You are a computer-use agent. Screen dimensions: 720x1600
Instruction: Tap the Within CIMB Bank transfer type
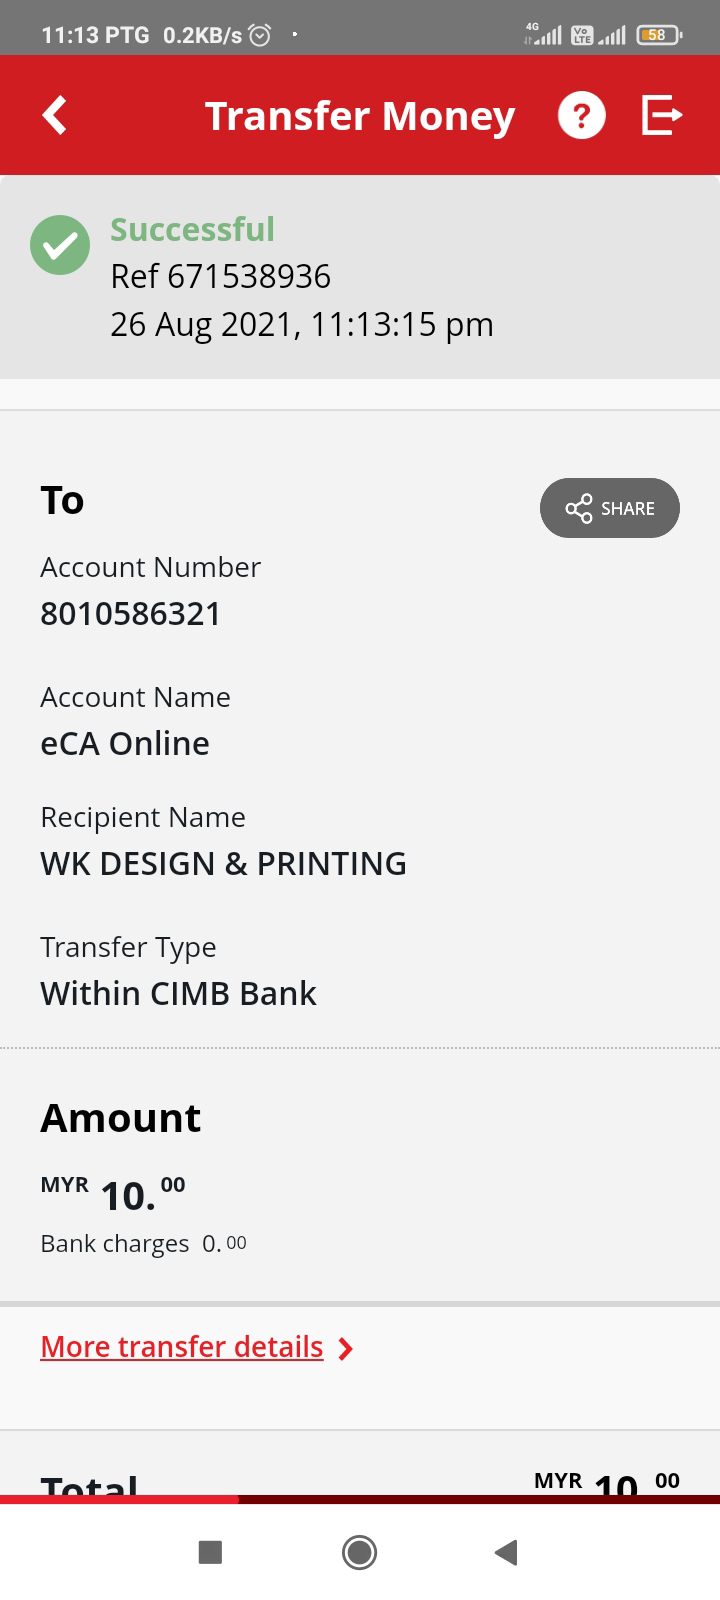point(178,993)
